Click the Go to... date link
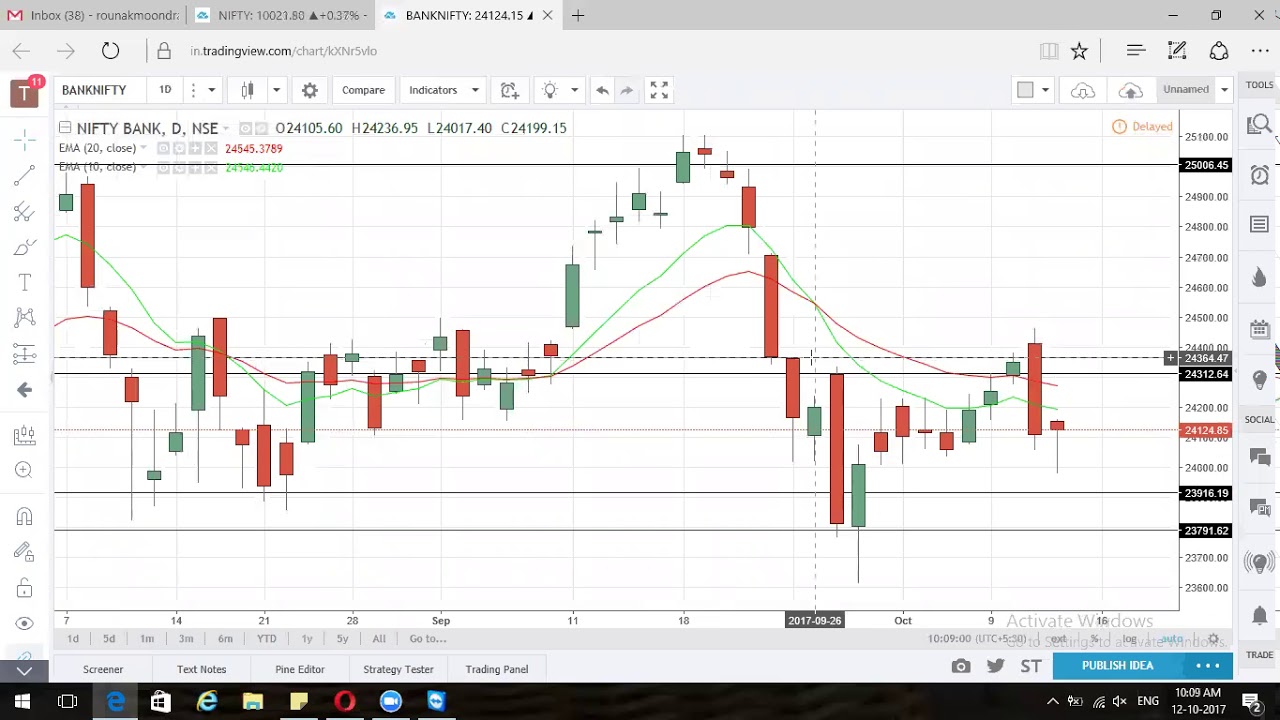 point(427,639)
